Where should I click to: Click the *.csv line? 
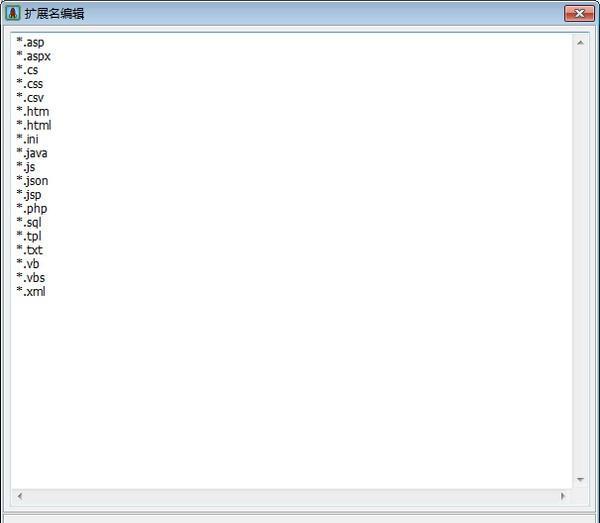[x=30, y=98]
